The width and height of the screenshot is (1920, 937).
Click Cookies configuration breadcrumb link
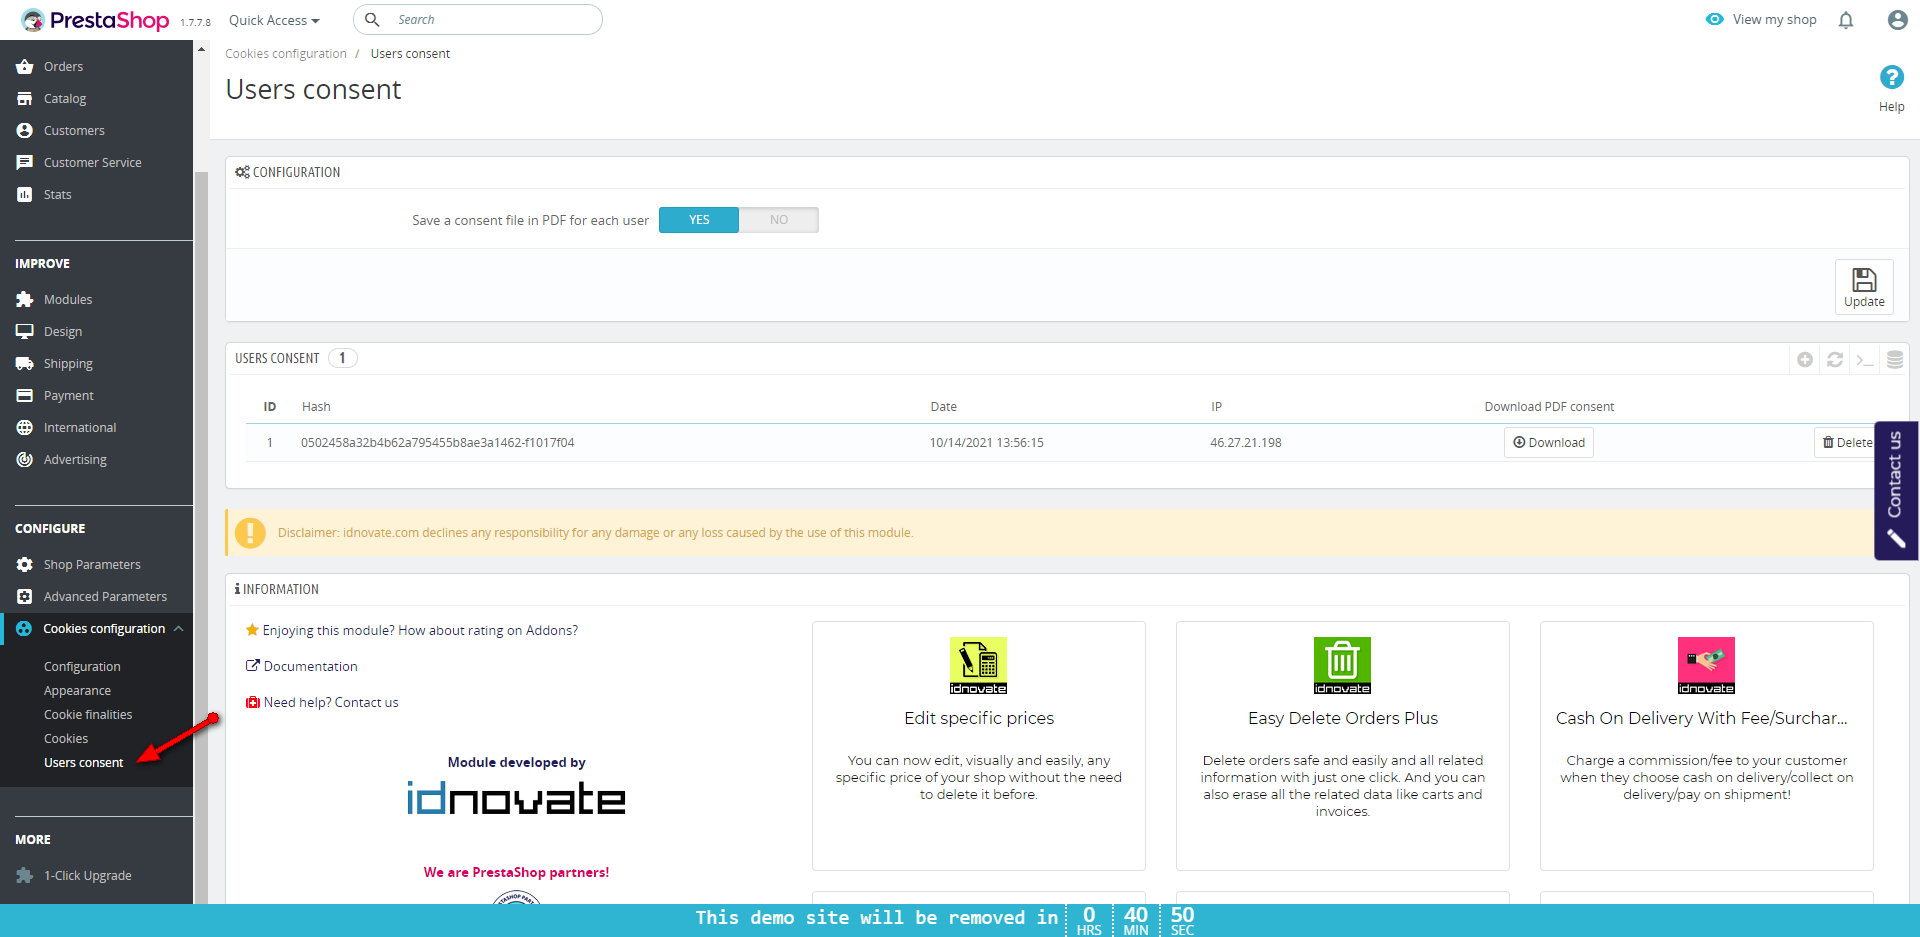[286, 54]
